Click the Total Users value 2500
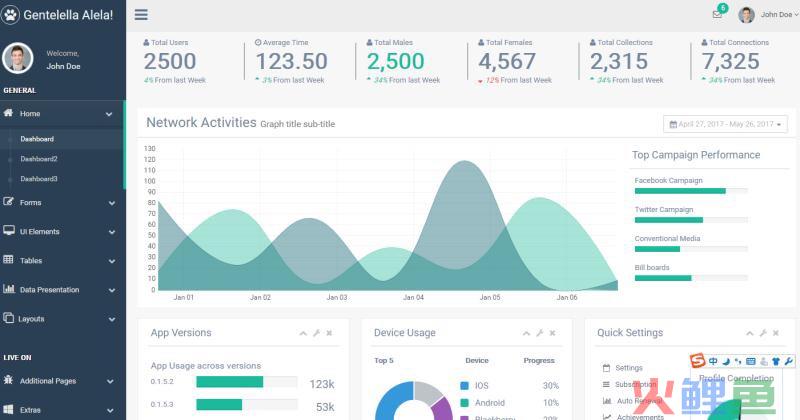 pos(169,61)
